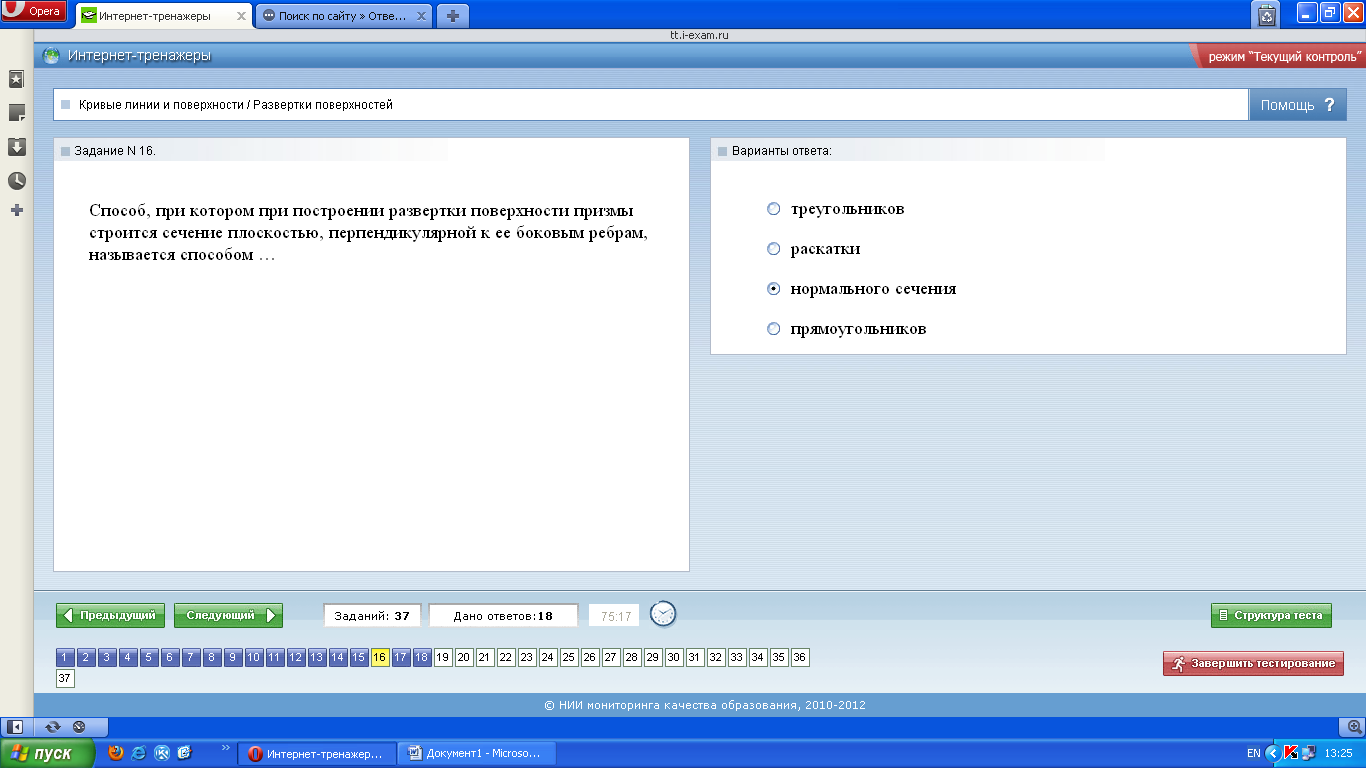1366x768 pixels.
Task: Switch to the Интернет-тренажеры browser tab
Action: (x=156, y=16)
